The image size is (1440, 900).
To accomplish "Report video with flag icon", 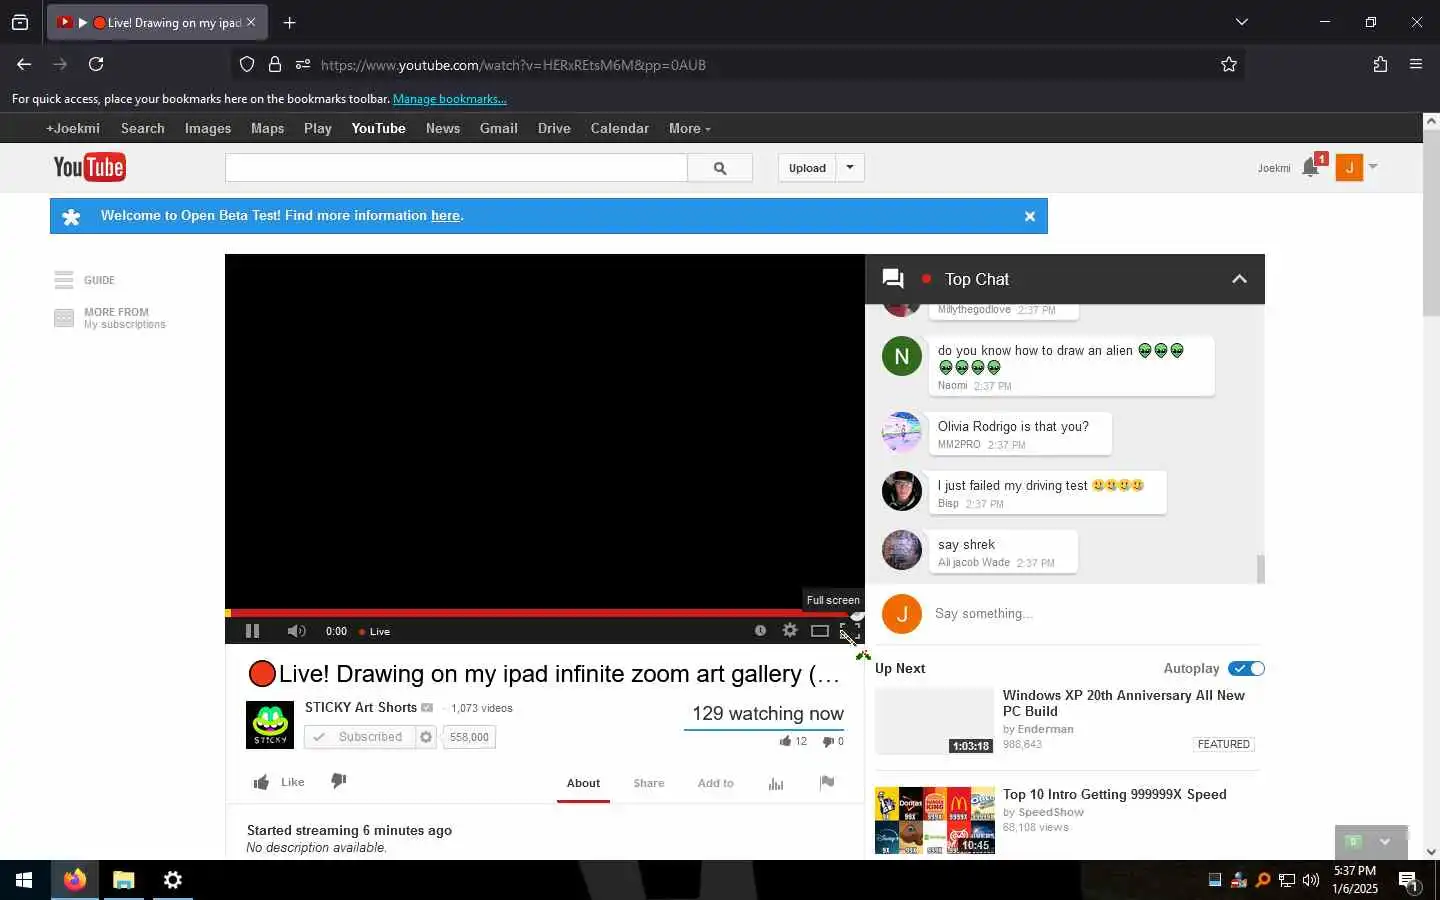I will (x=827, y=782).
